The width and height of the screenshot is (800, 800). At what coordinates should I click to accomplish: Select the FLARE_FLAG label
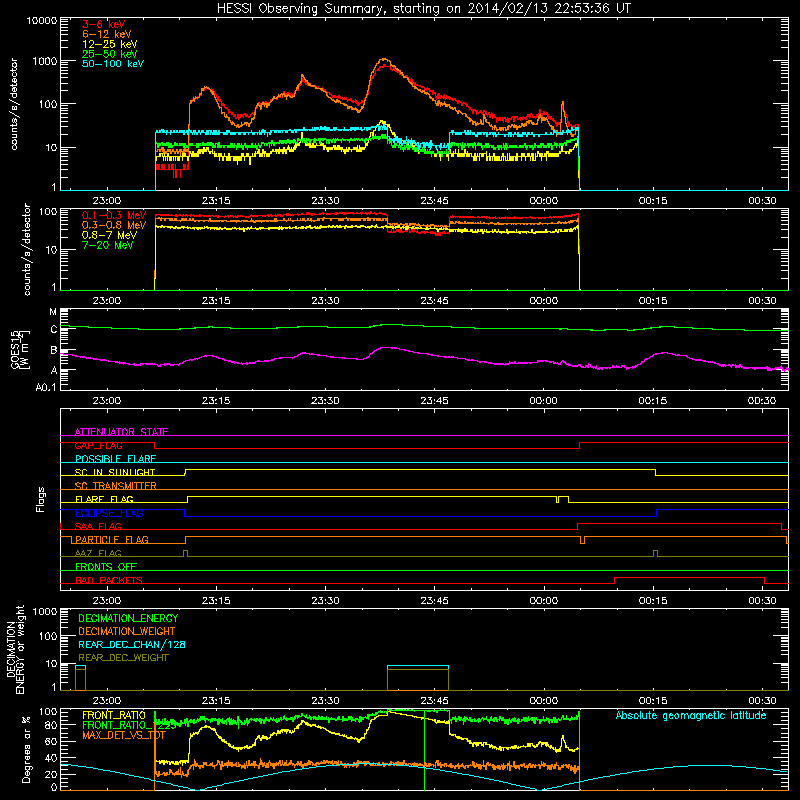click(x=104, y=499)
